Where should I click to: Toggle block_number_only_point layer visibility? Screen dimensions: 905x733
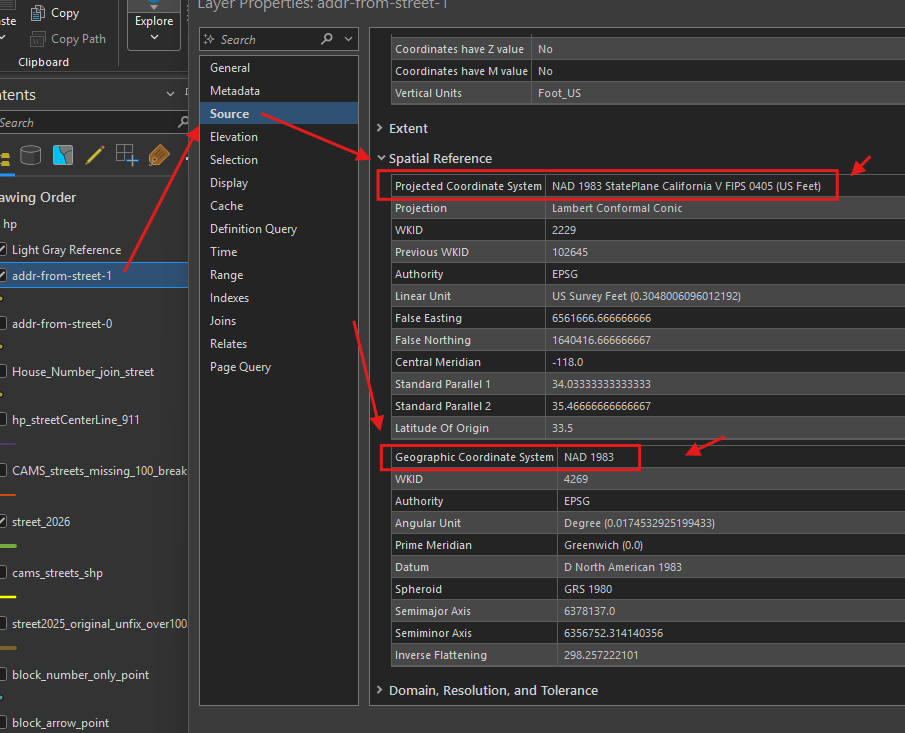click(x=2, y=674)
